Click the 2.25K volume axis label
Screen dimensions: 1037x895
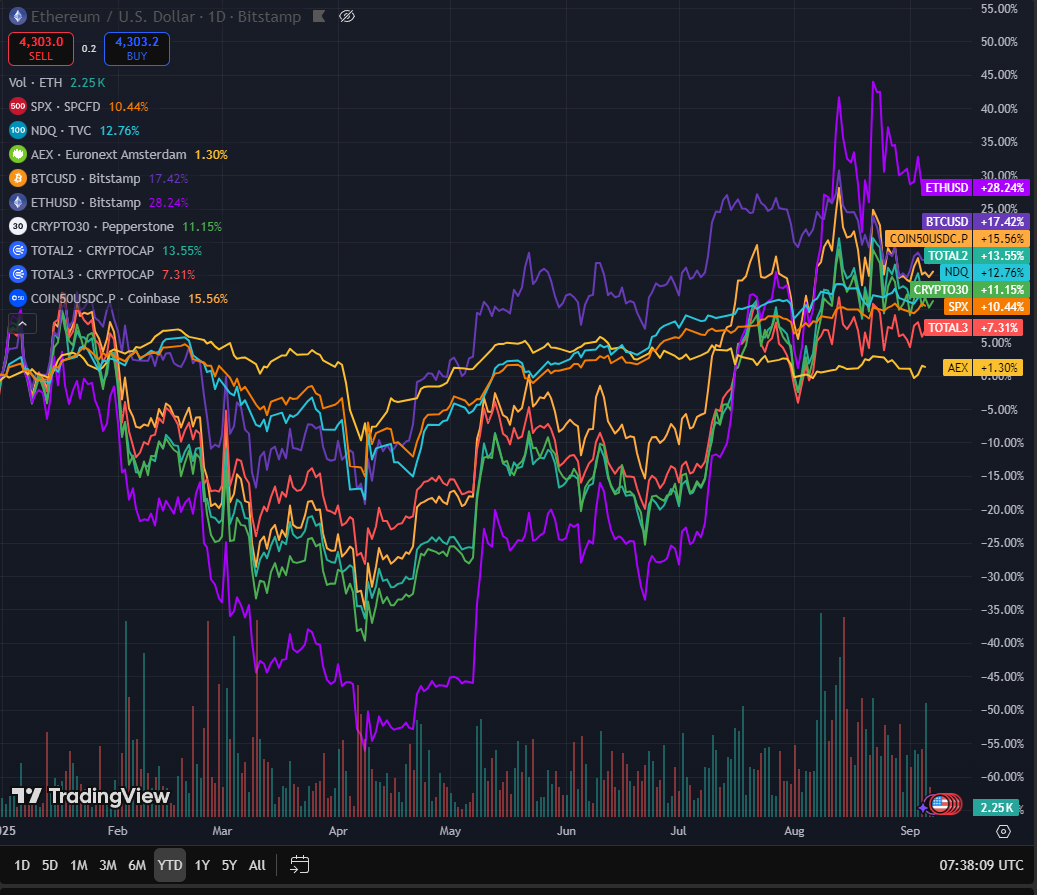996,808
